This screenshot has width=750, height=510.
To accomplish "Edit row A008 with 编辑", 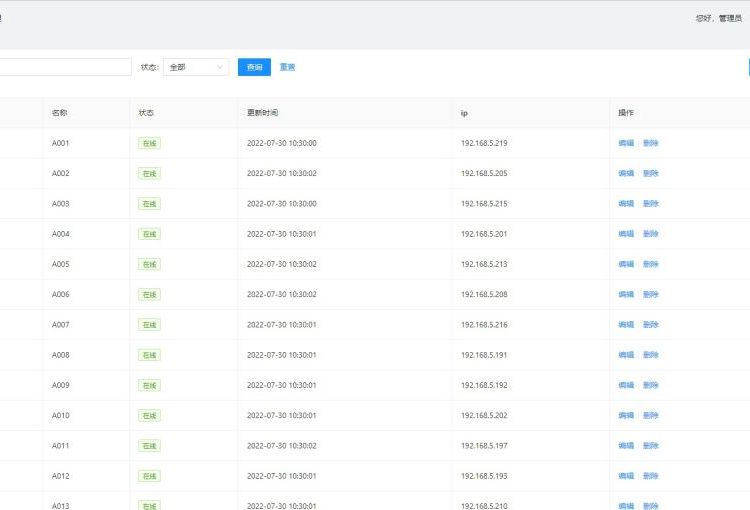I will [626, 355].
